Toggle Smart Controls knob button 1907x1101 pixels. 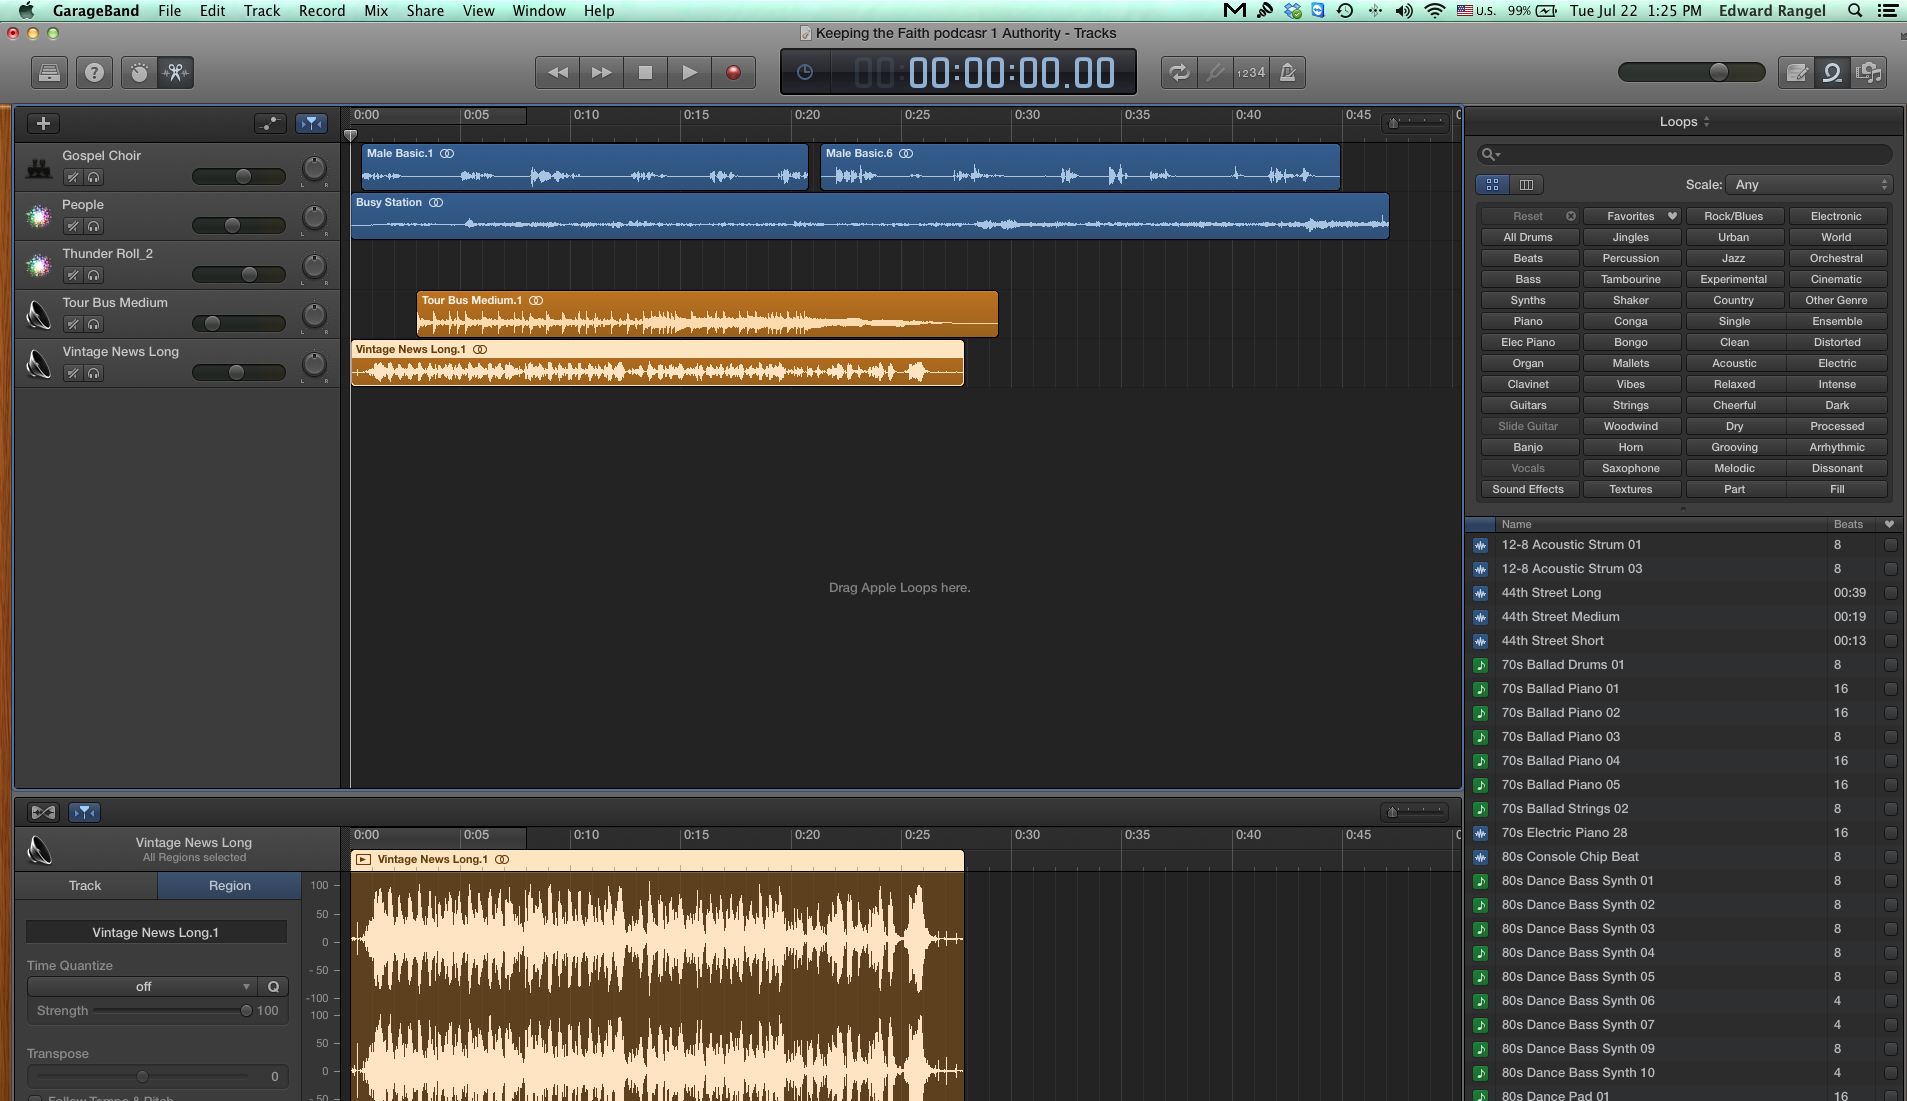pos(139,72)
